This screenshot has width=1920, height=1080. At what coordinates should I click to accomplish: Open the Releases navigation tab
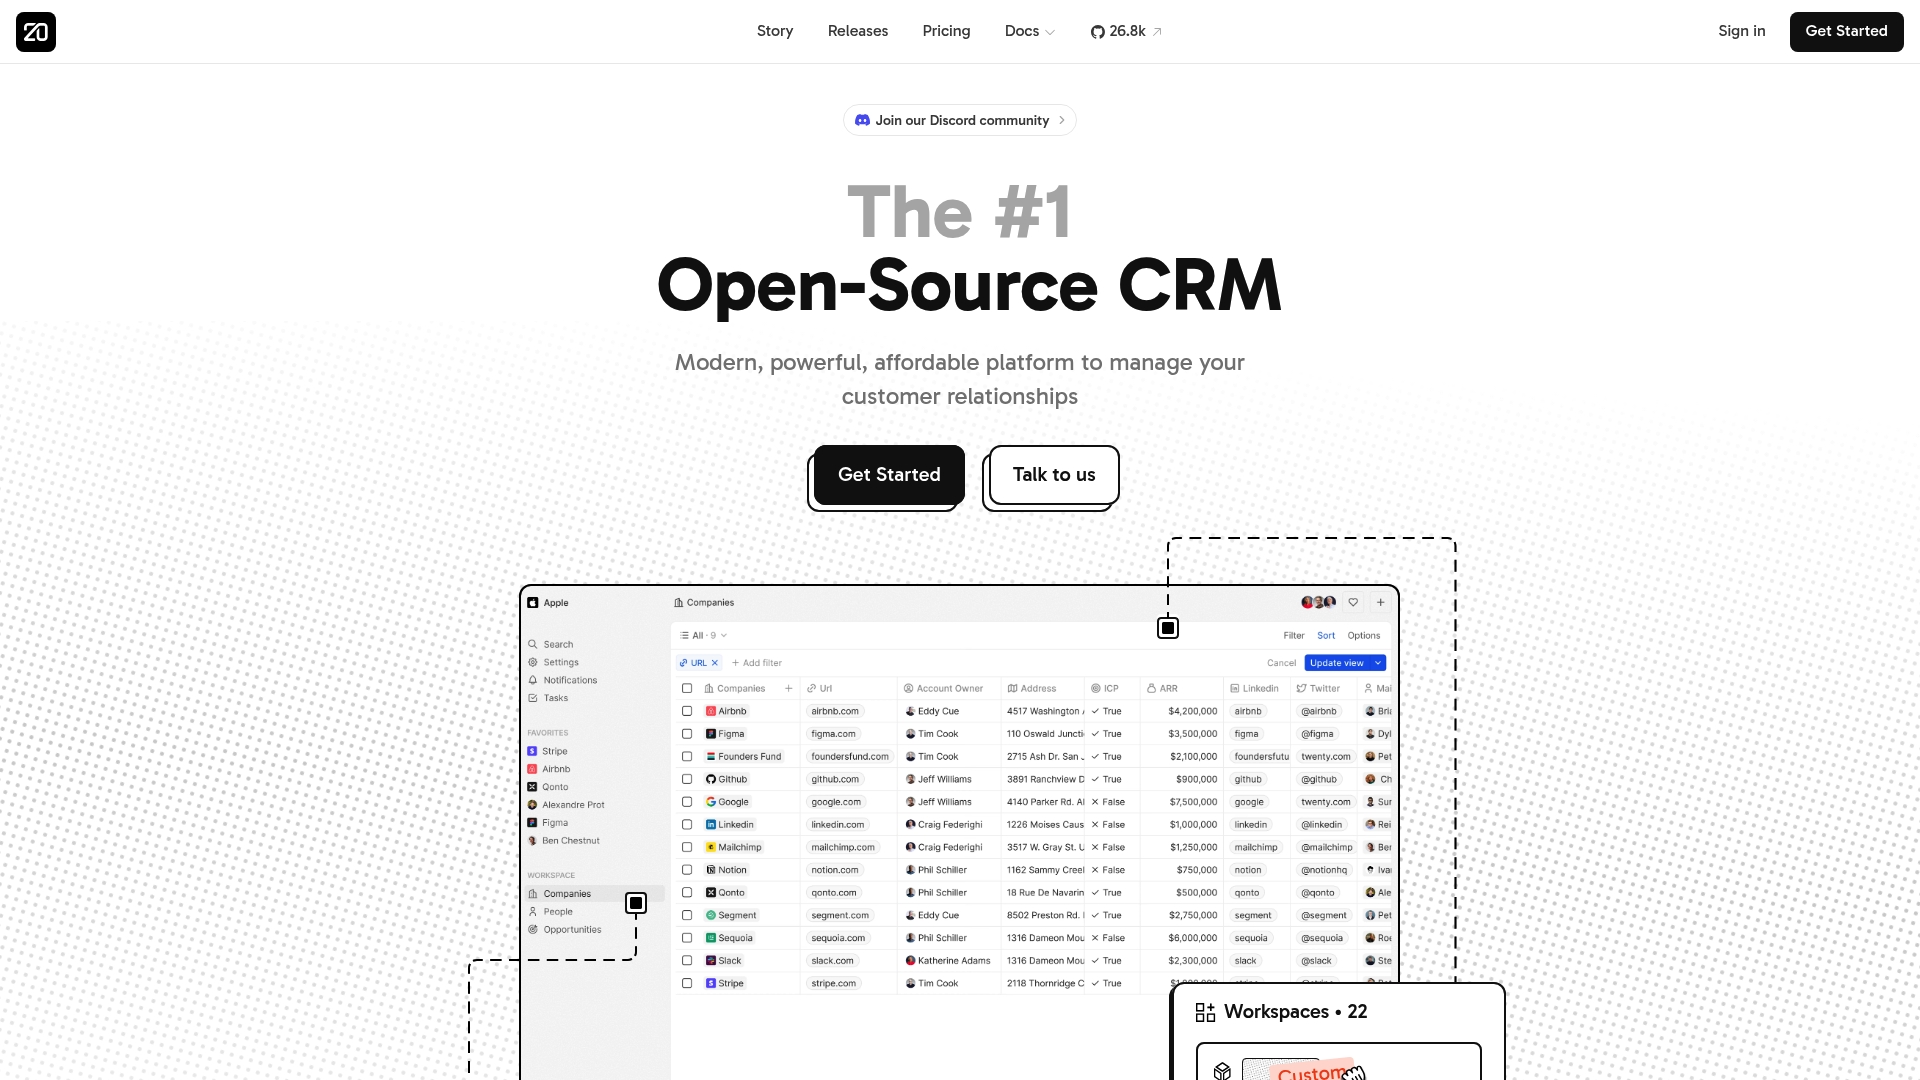point(857,30)
